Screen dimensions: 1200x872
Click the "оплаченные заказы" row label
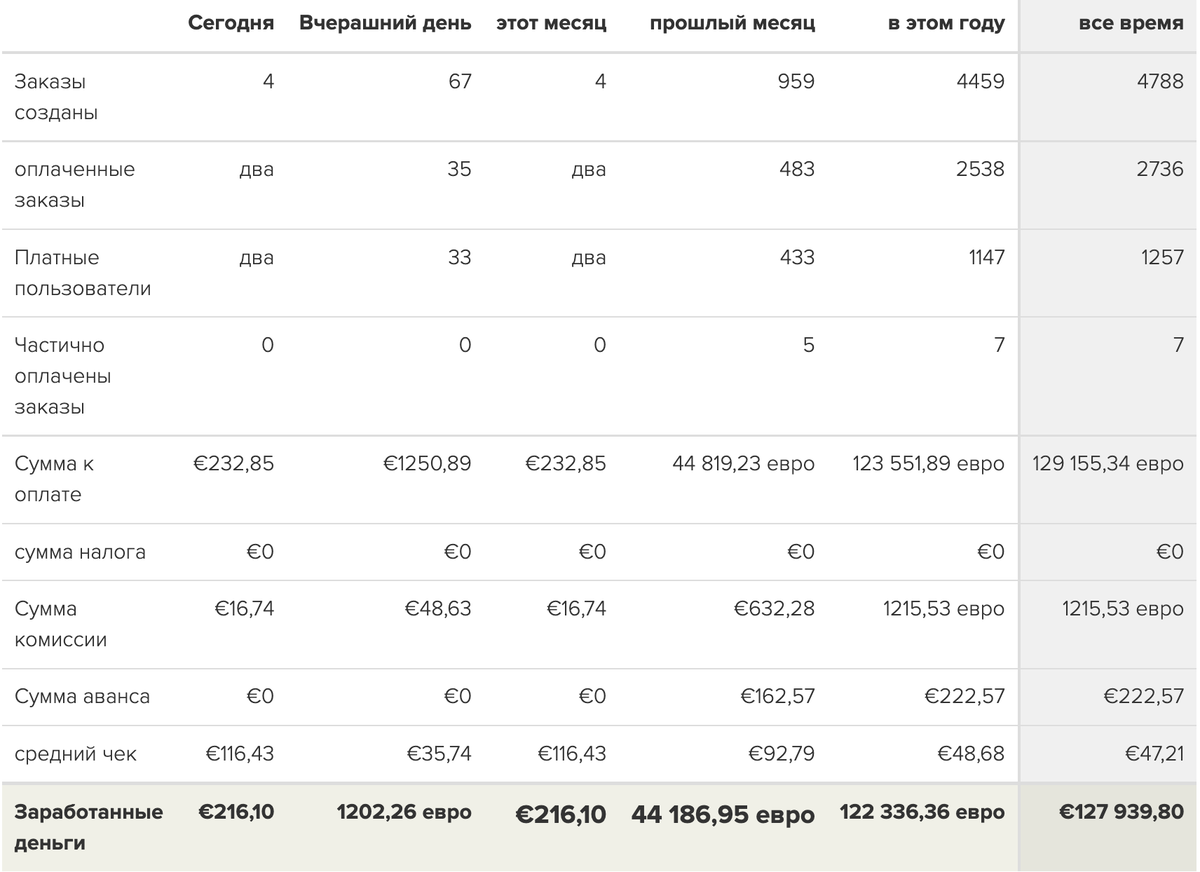74,185
